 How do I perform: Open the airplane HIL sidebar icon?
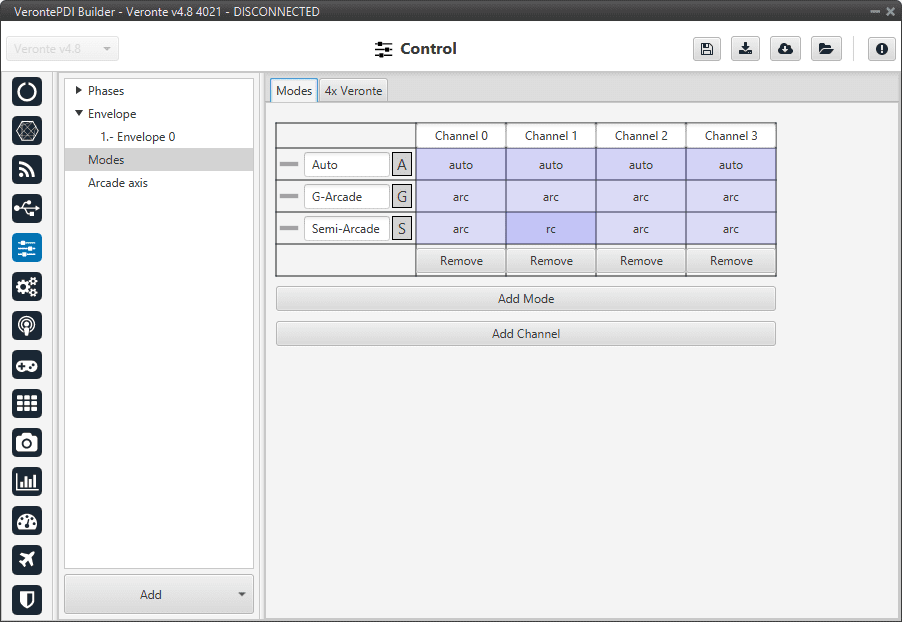click(26, 559)
